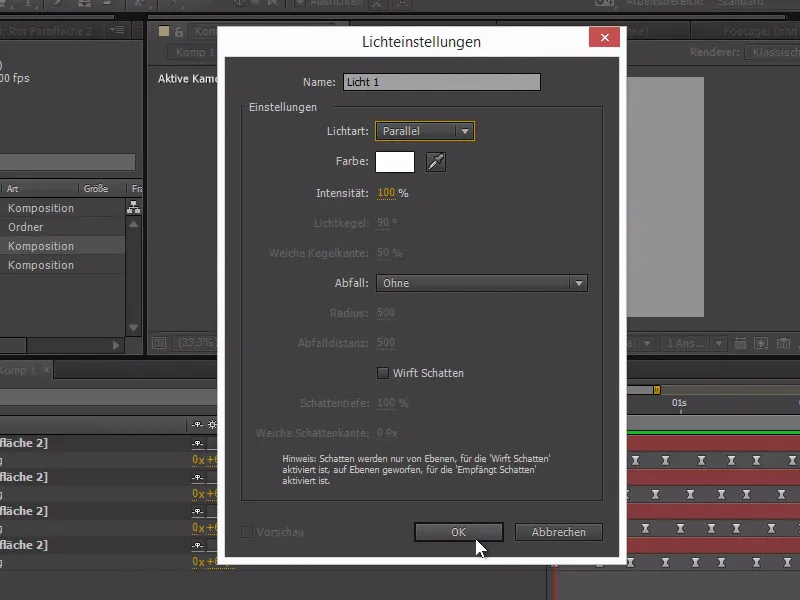Click the Vorschau checkbox
The height and width of the screenshot is (600, 800).
(x=247, y=532)
